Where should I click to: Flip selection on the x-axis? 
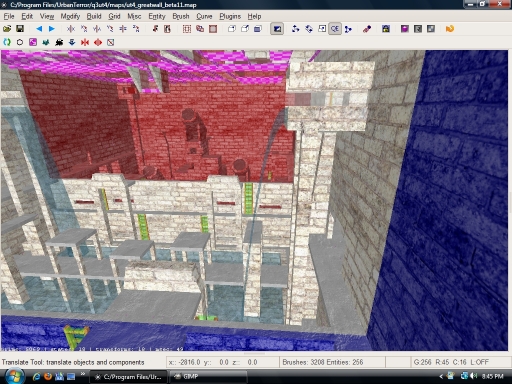(71, 29)
